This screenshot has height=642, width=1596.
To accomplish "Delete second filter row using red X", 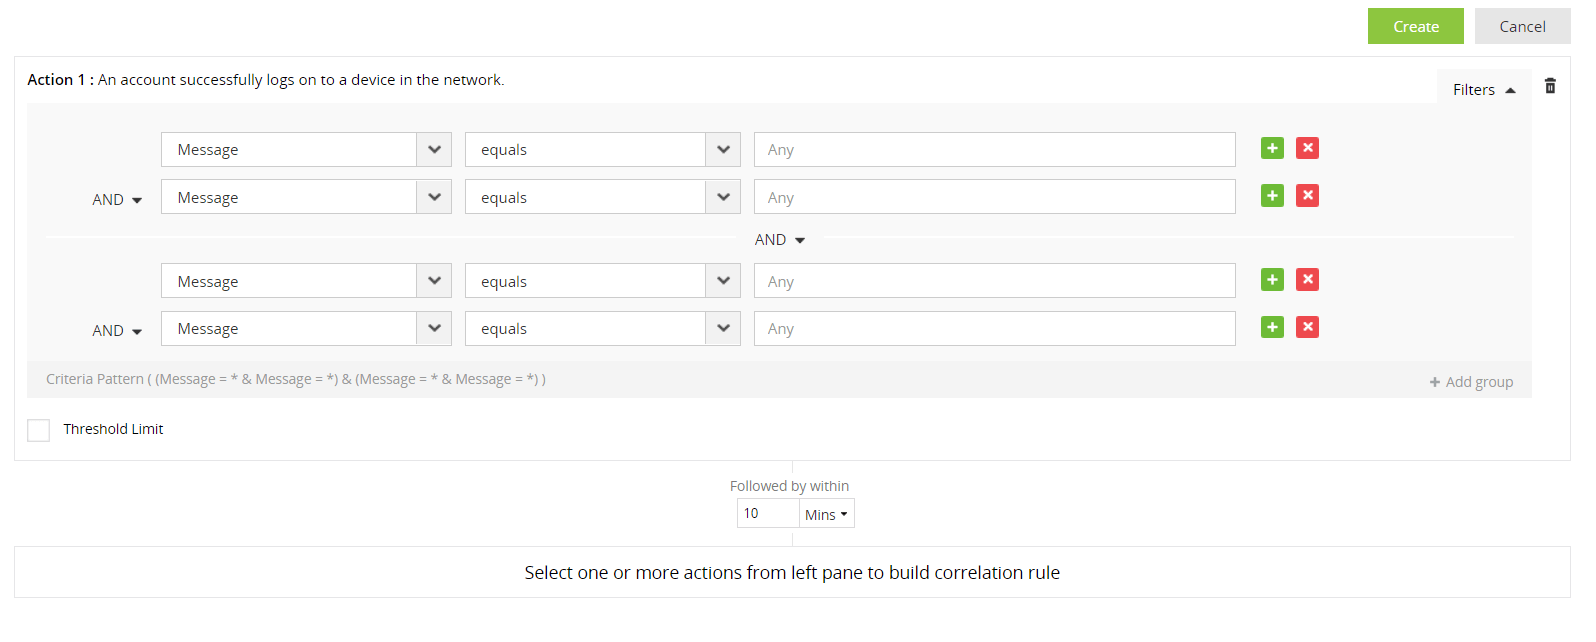I will tap(1307, 196).
